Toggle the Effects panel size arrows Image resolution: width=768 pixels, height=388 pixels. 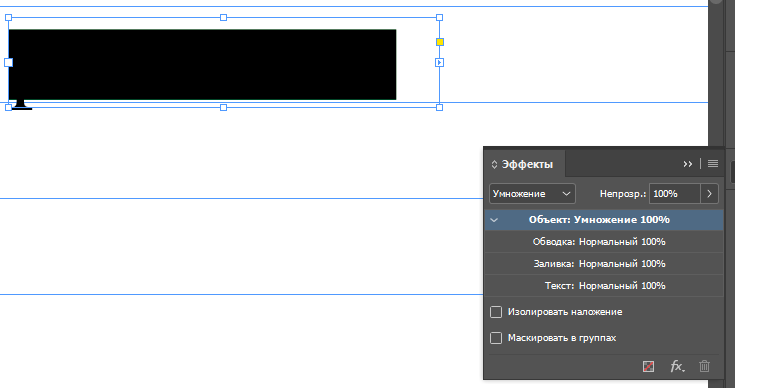(x=494, y=164)
